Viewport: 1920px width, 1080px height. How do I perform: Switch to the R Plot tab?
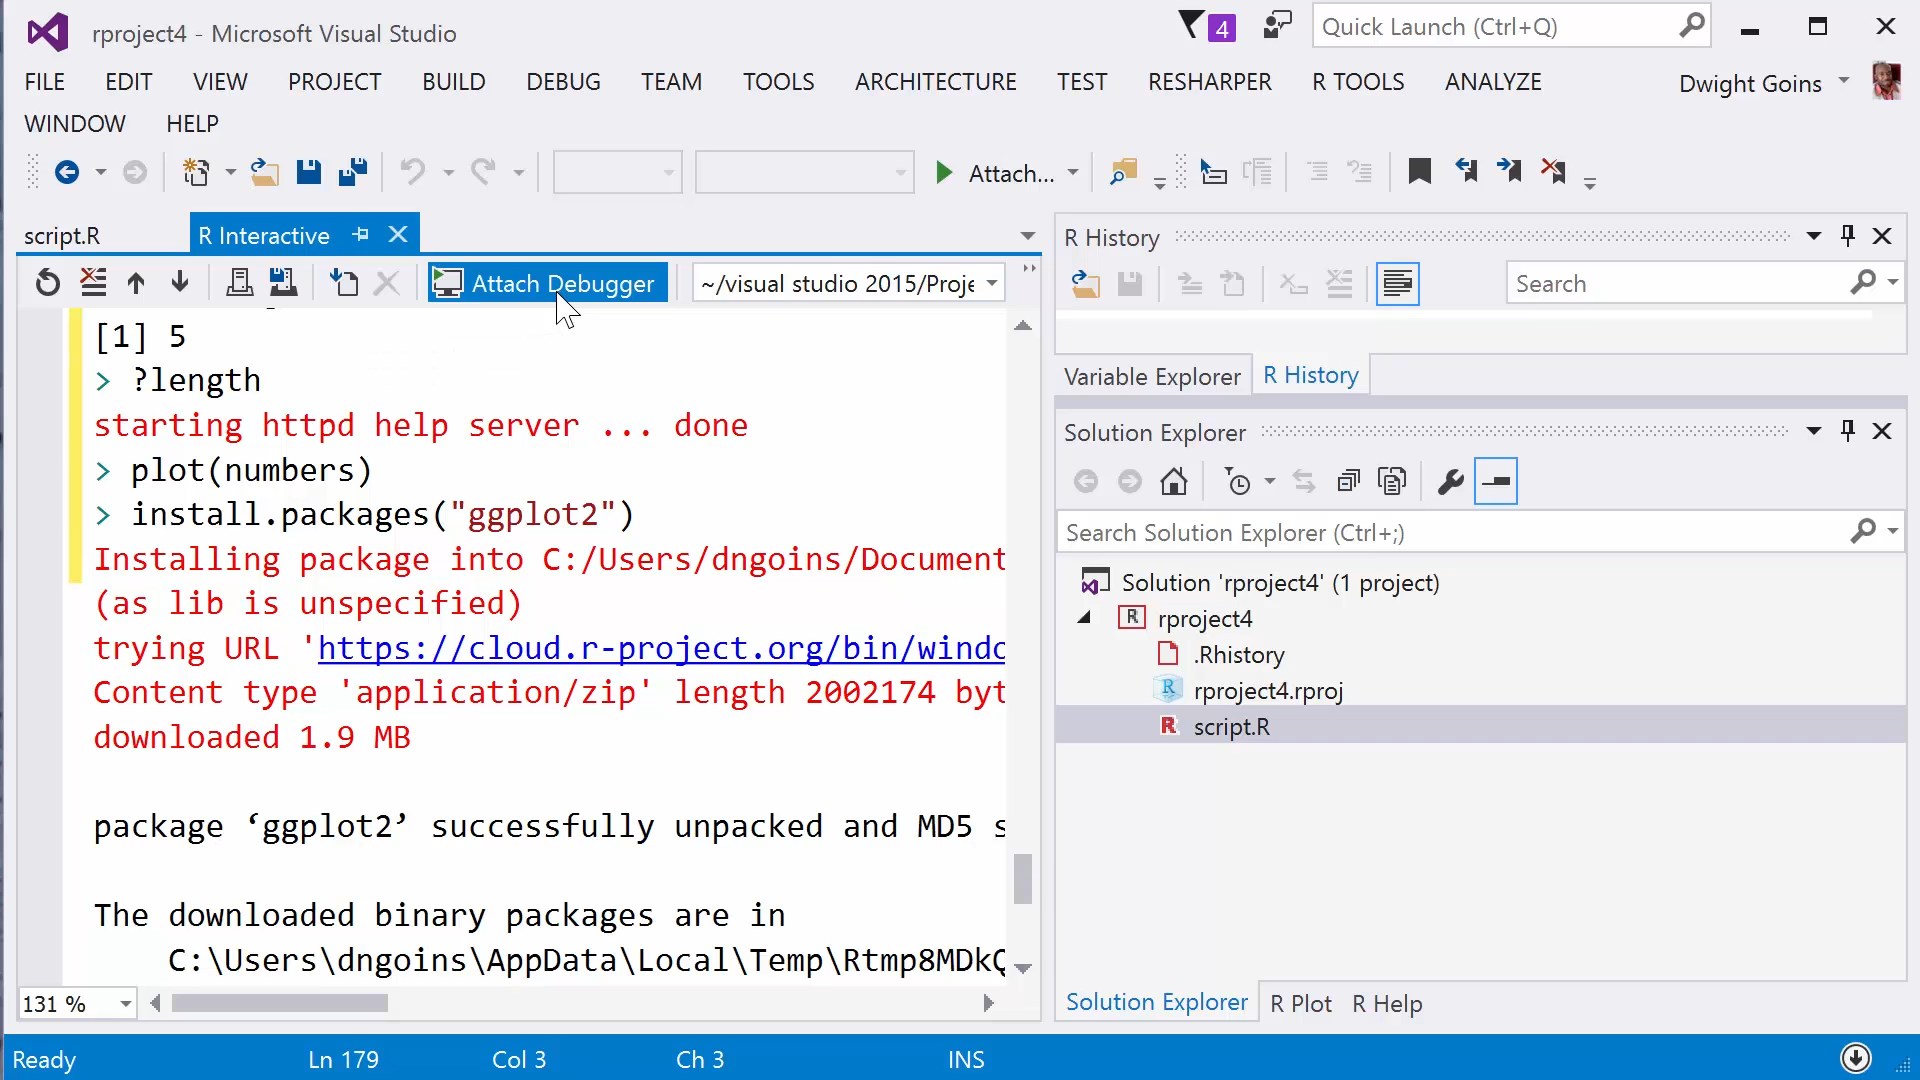point(1301,1003)
